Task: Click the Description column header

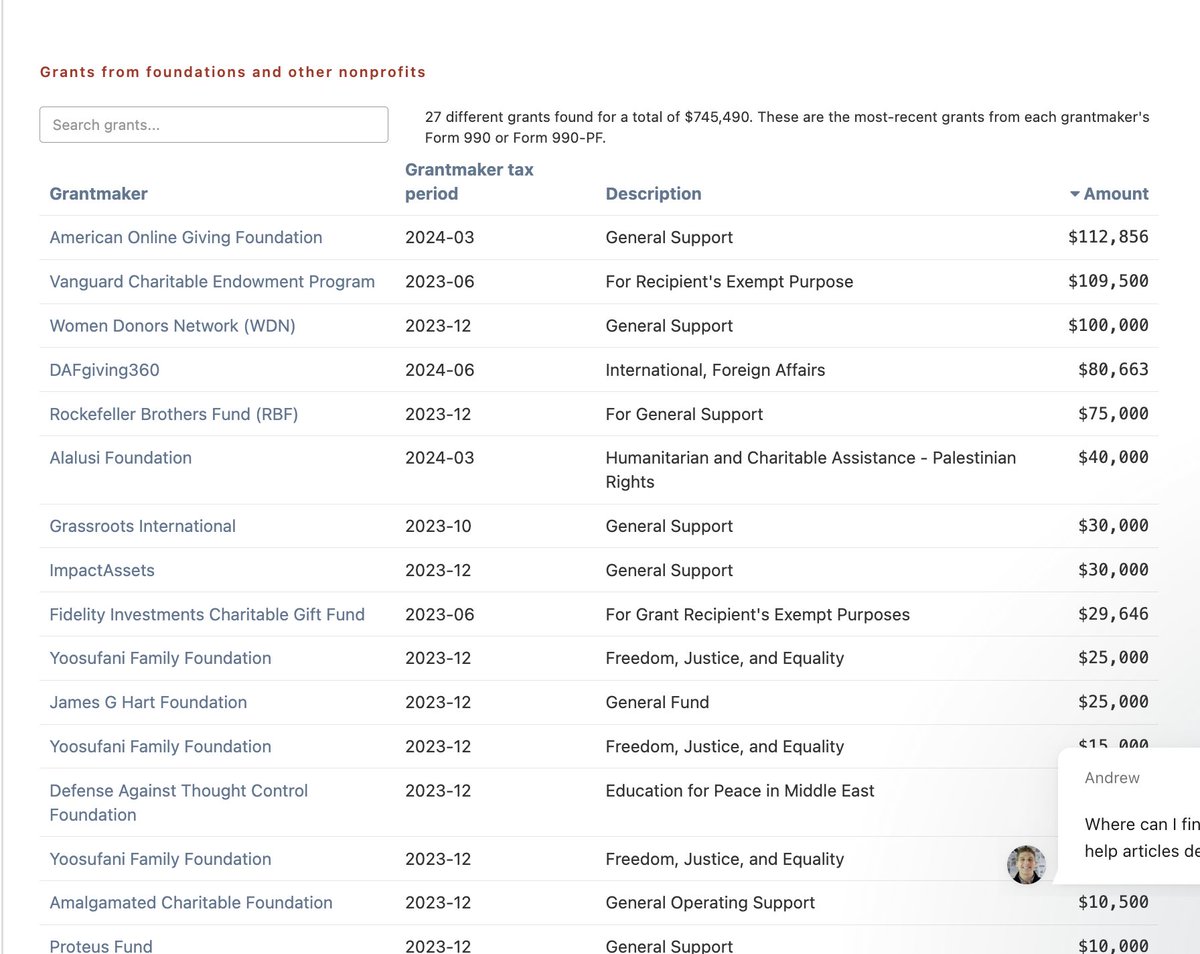Action: pyautogui.click(x=653, y=194)
